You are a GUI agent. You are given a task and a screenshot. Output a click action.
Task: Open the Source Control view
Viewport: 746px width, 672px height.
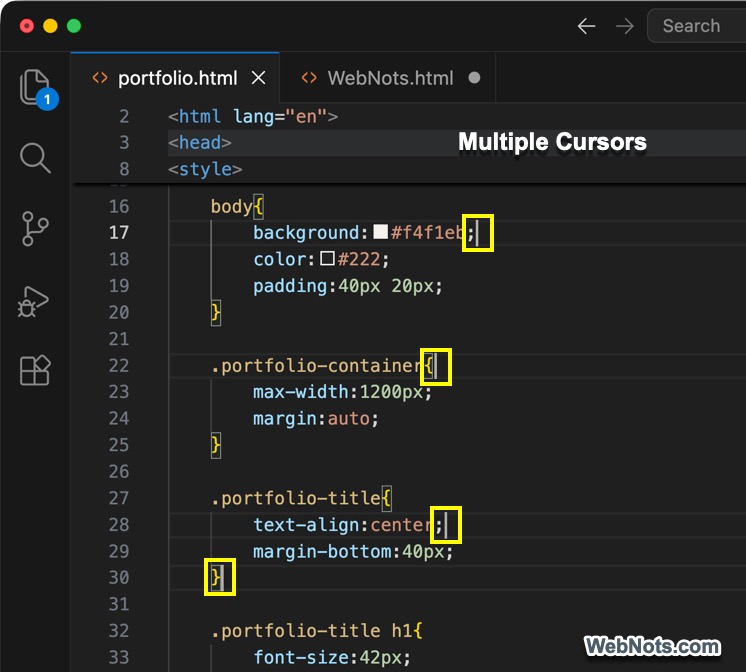tap(35, 228)
